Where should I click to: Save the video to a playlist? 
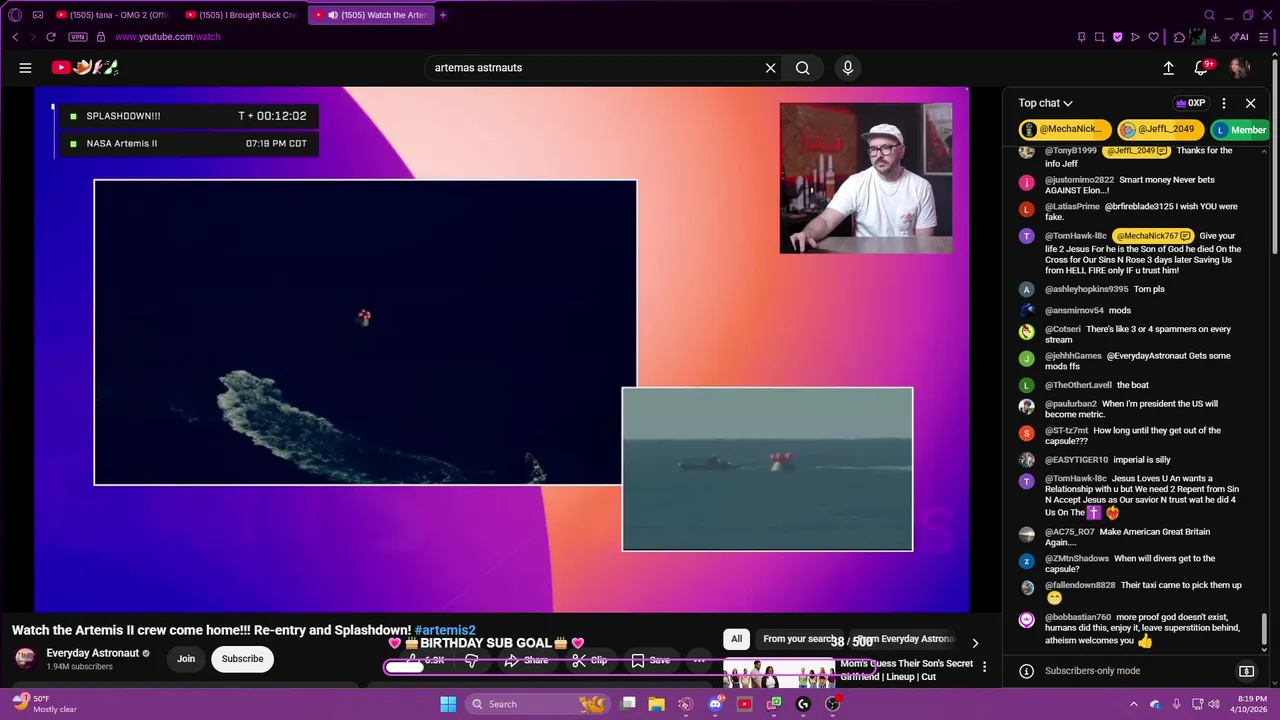(650, 660)
